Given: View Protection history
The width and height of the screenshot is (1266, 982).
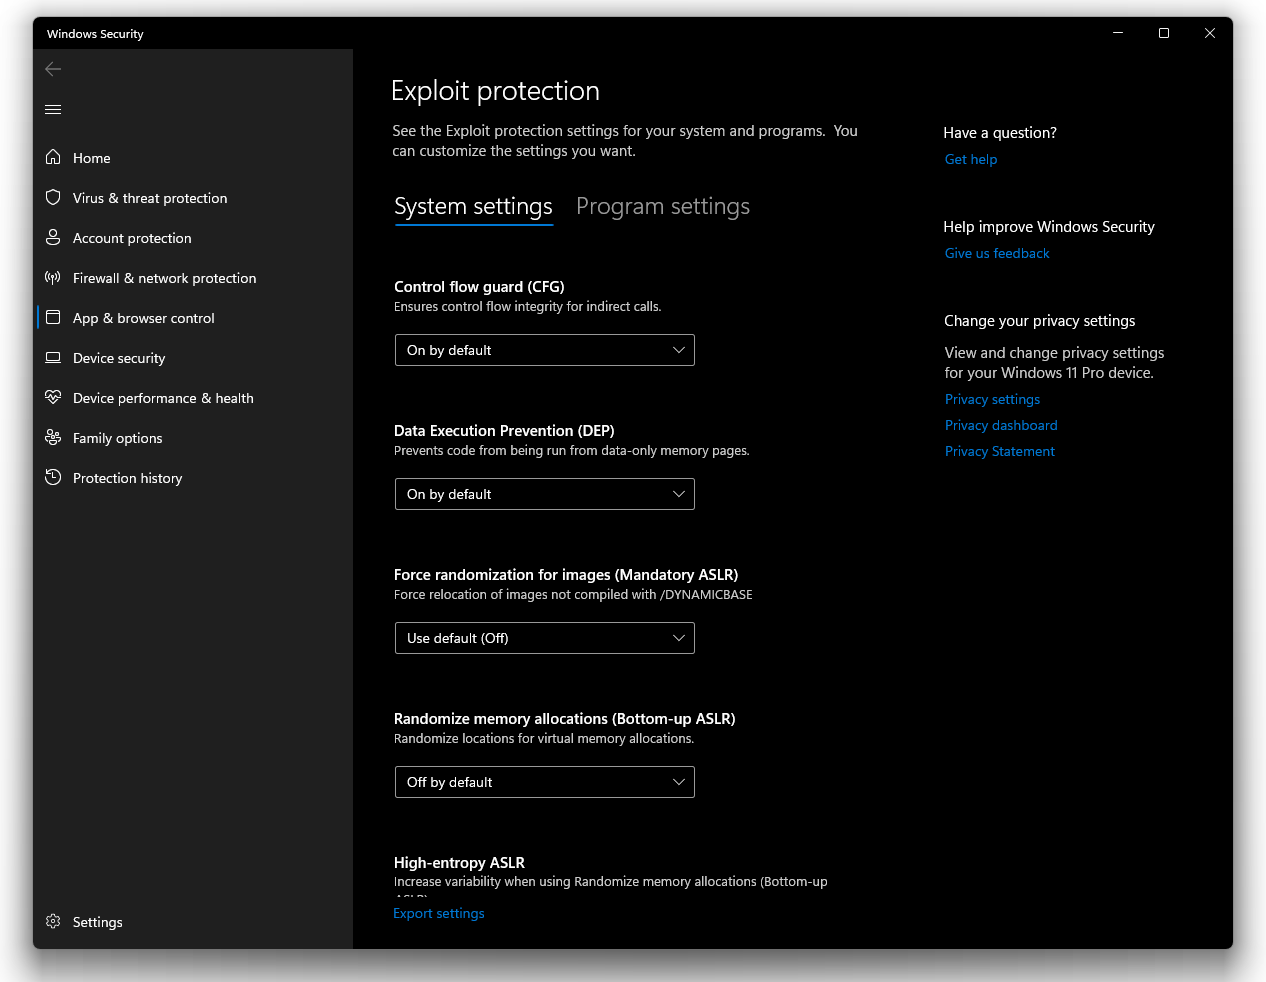Looking at the screenshot, I should [x=127, y=477].
